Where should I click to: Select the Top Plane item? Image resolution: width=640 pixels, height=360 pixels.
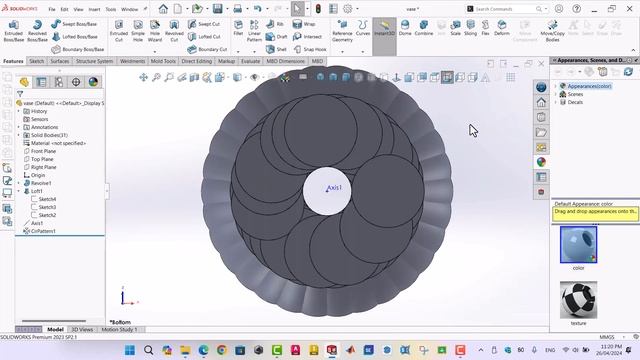point(39,159)
